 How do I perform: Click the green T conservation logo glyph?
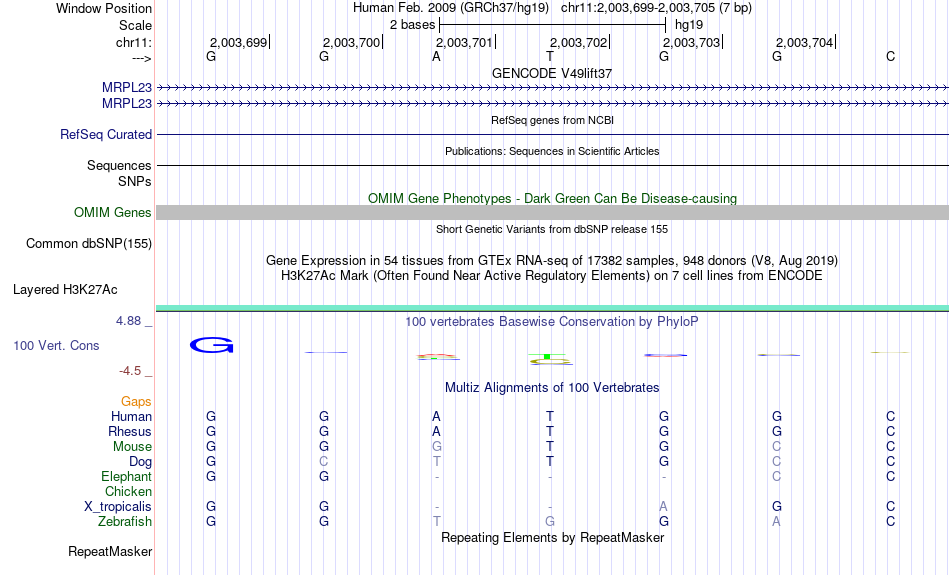click(x=547, y=356)
